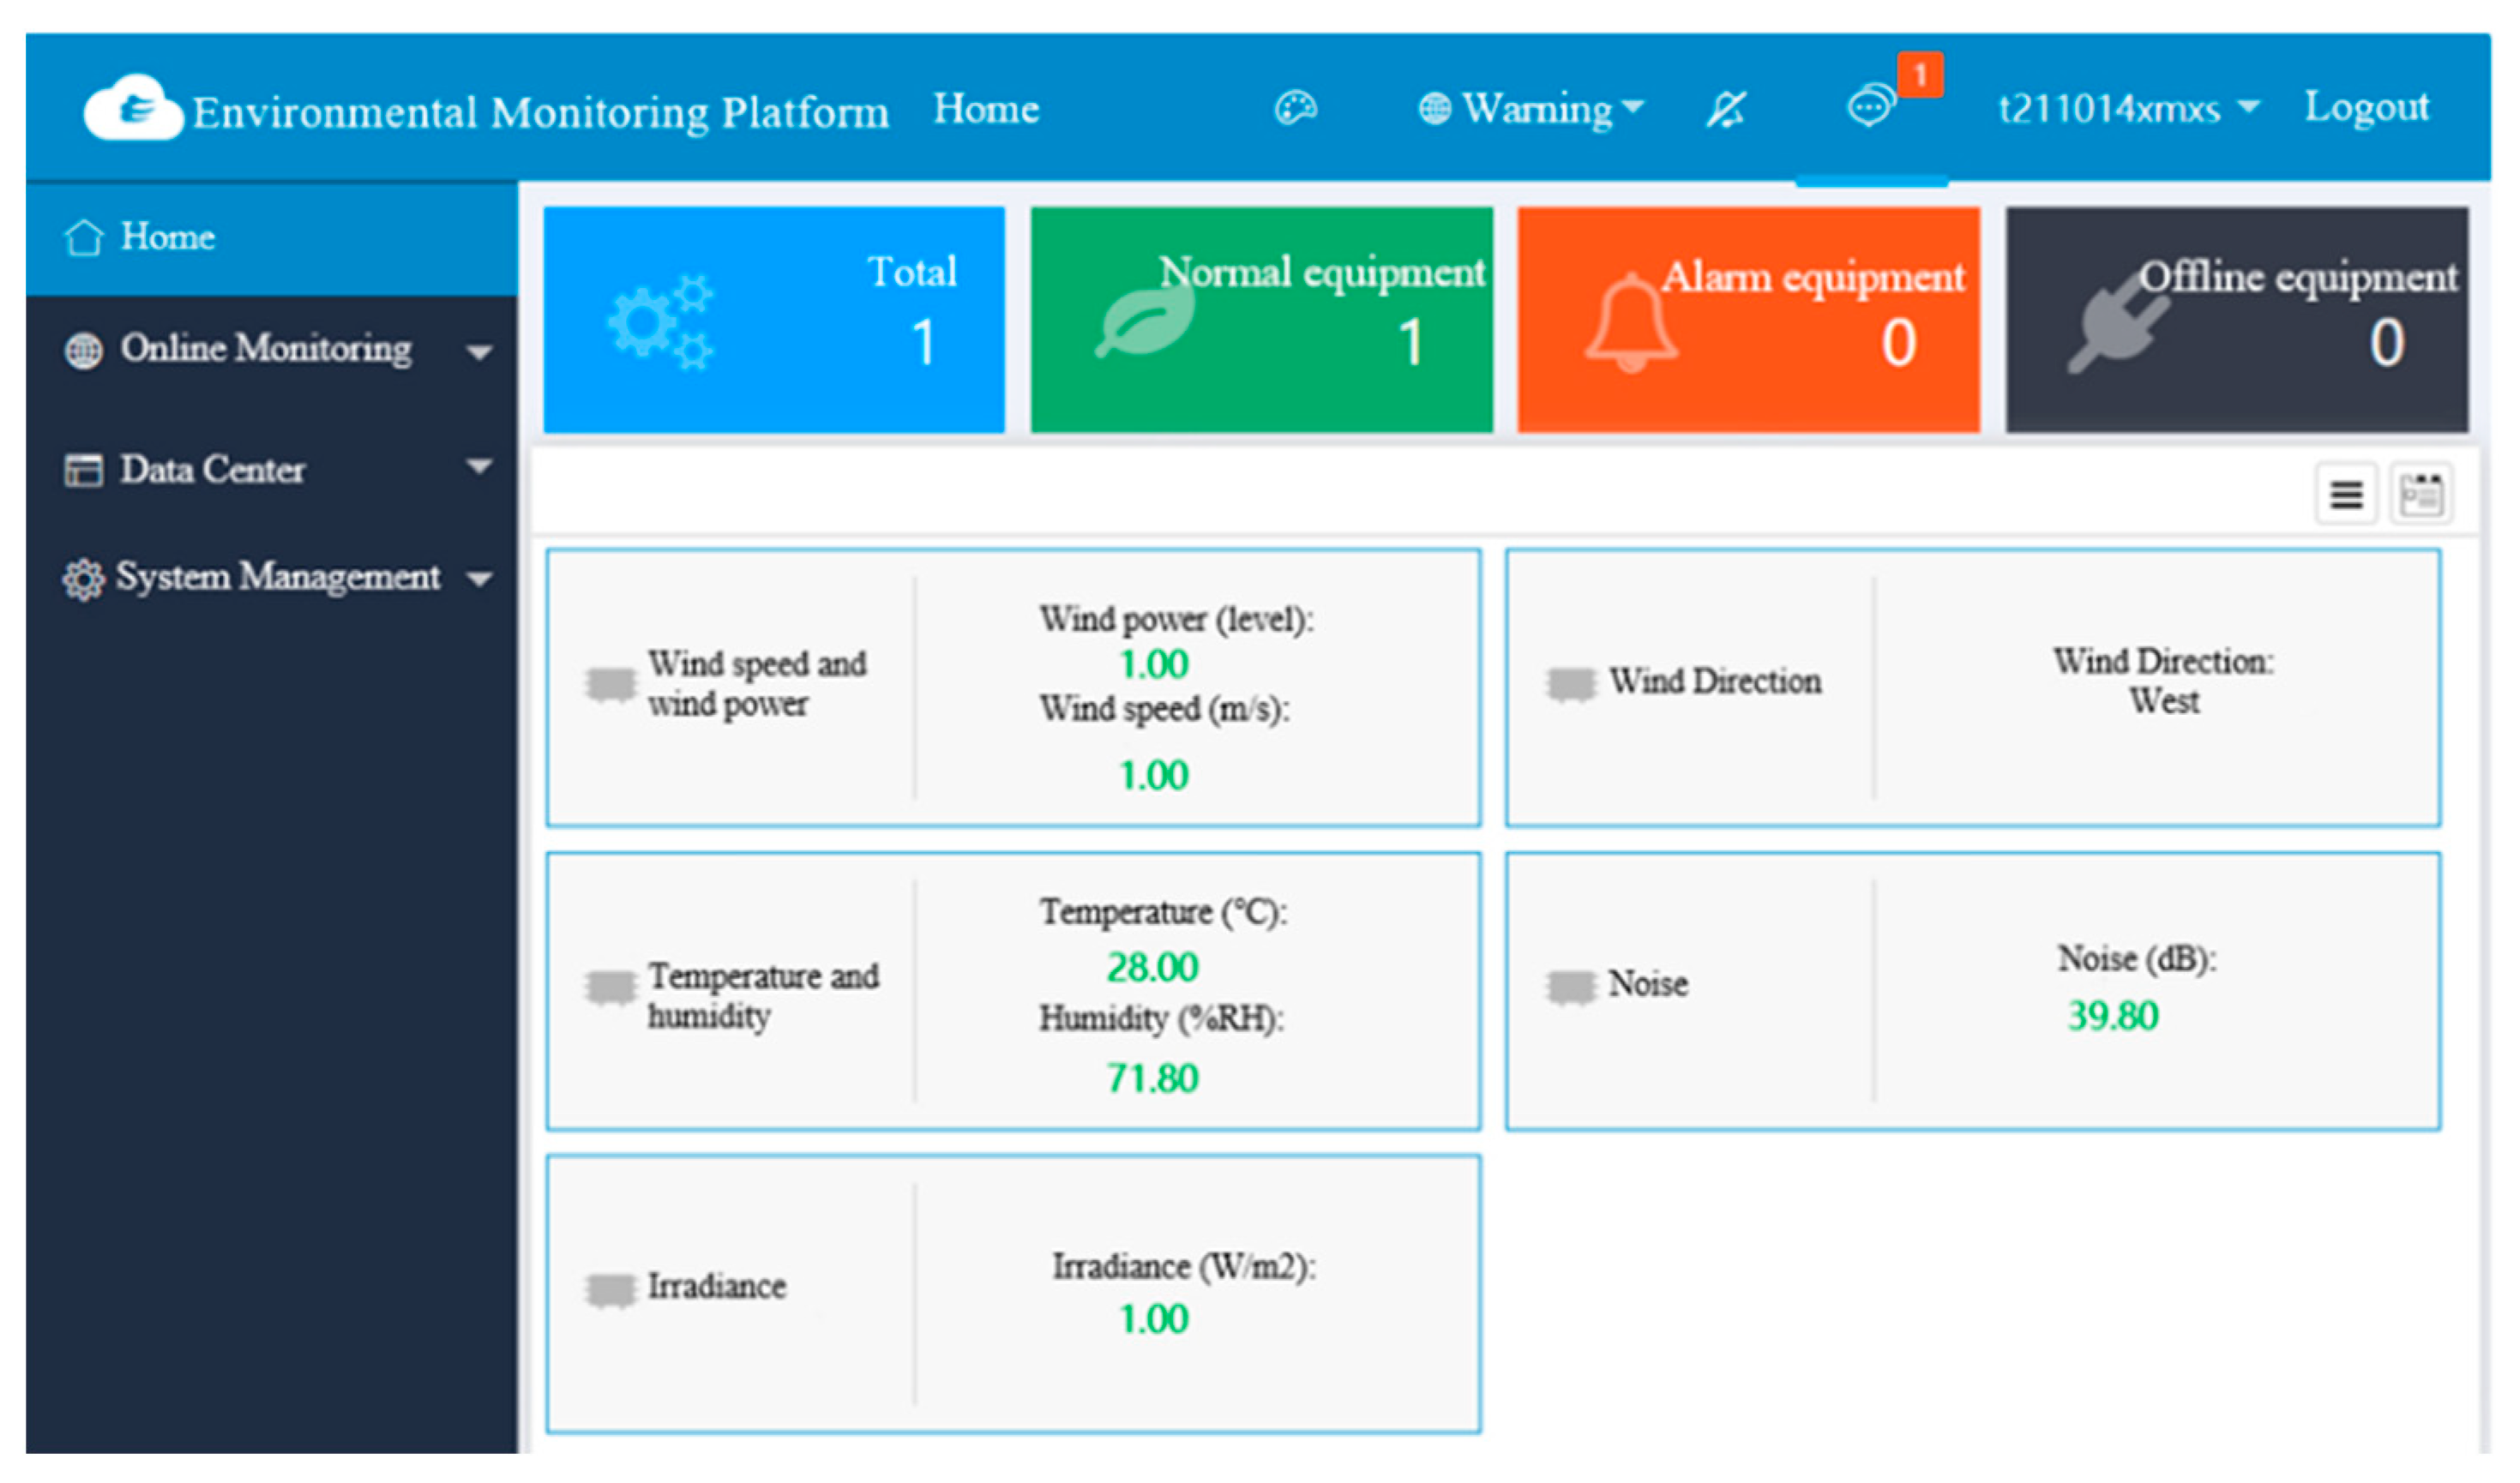Viewport: 2520px width, 1483px height.
Task: Click the Alarm equipment bell icon
Action: (x=1630, y=323)
